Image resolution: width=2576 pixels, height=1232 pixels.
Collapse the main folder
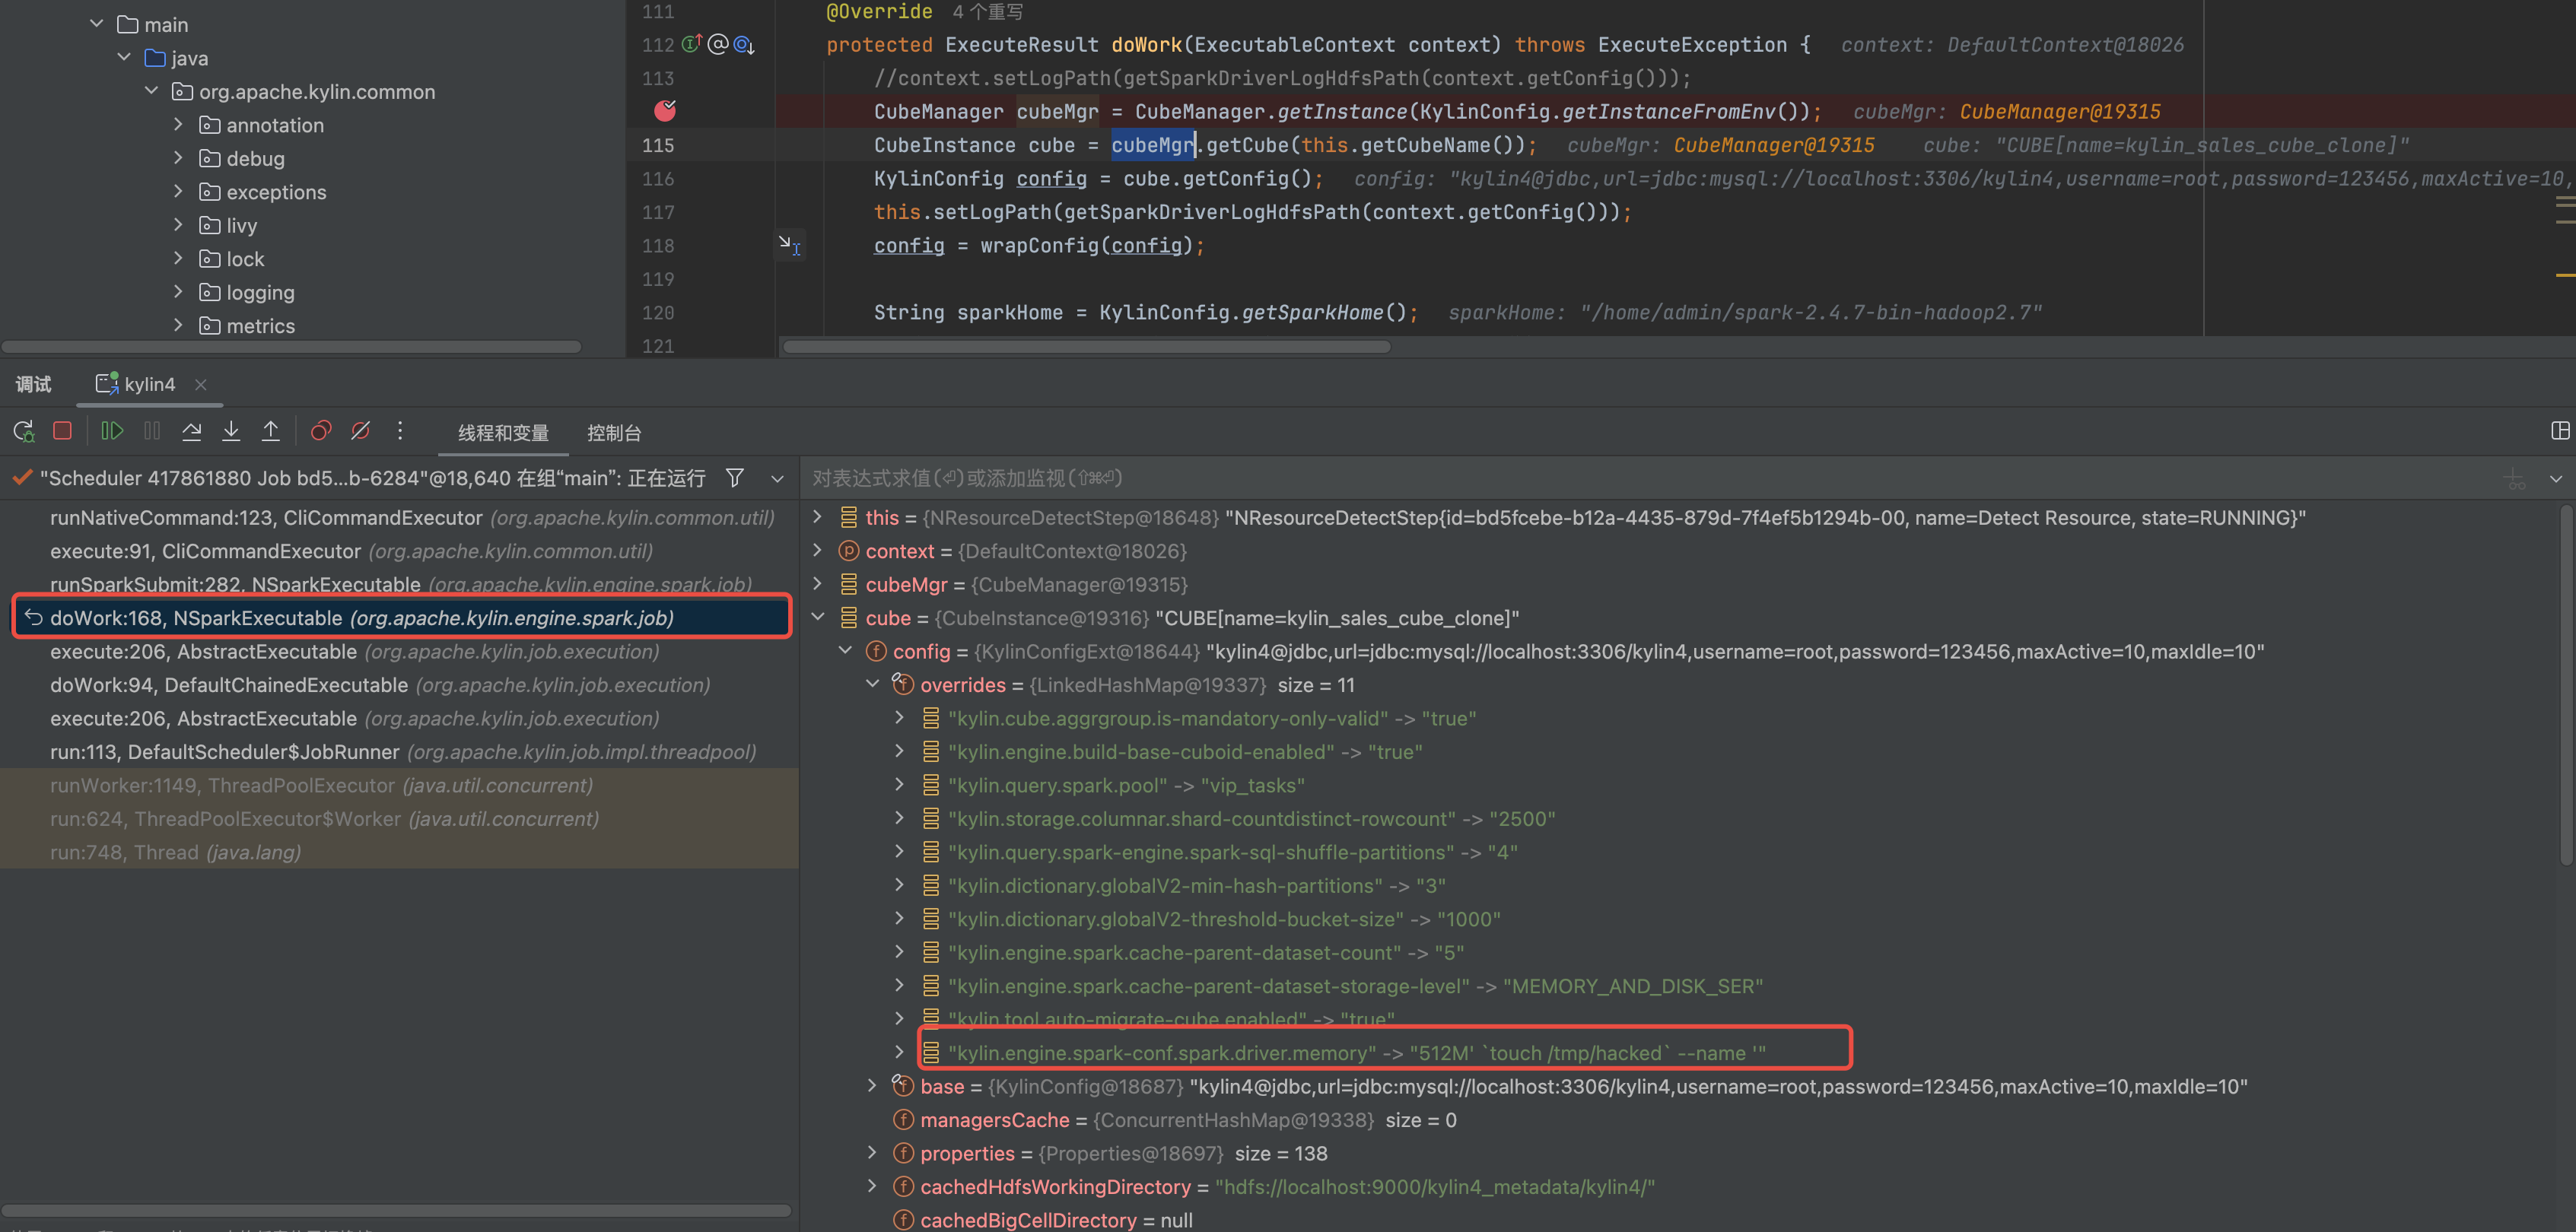pos(97,24)
